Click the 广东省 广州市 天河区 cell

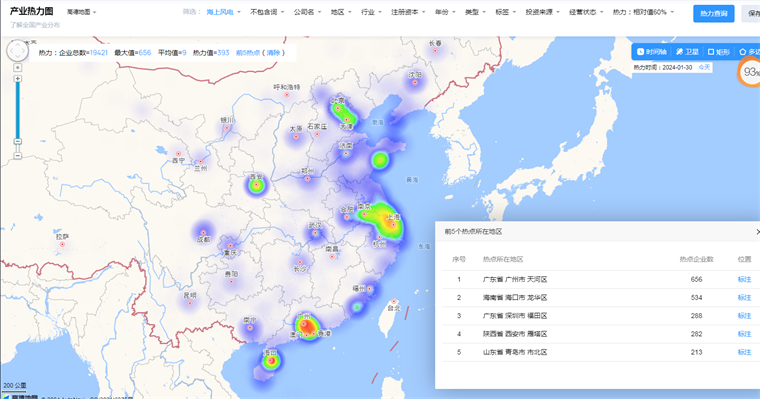pos(515,279)
